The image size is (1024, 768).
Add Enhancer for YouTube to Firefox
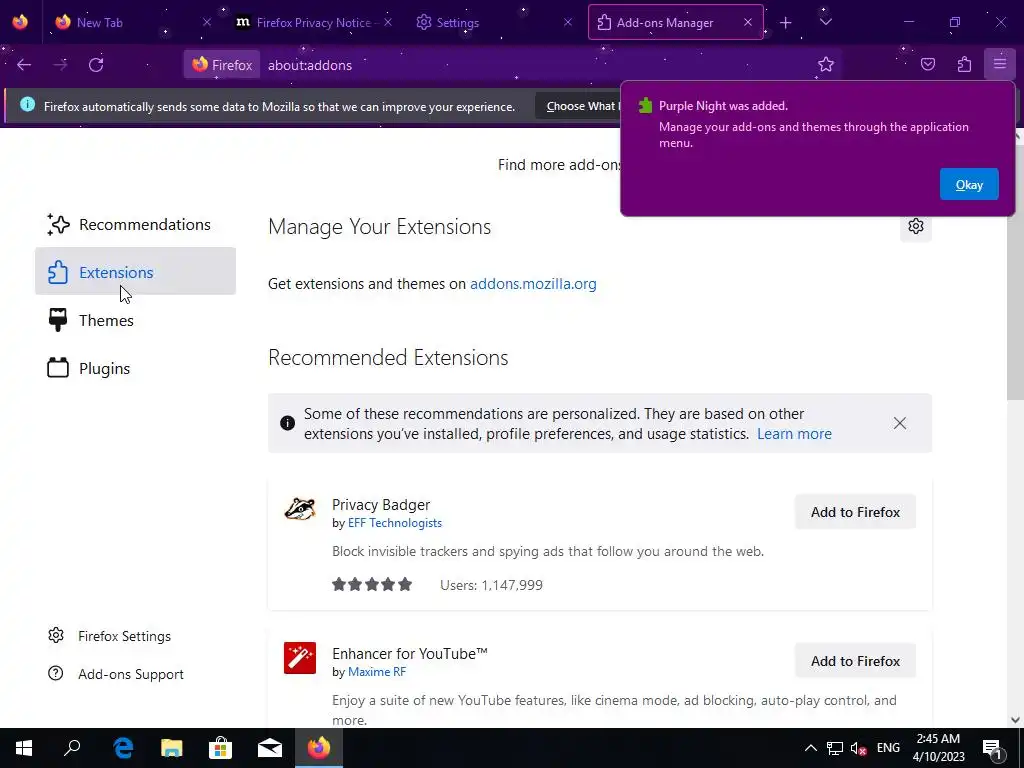[x=855, y=661]
